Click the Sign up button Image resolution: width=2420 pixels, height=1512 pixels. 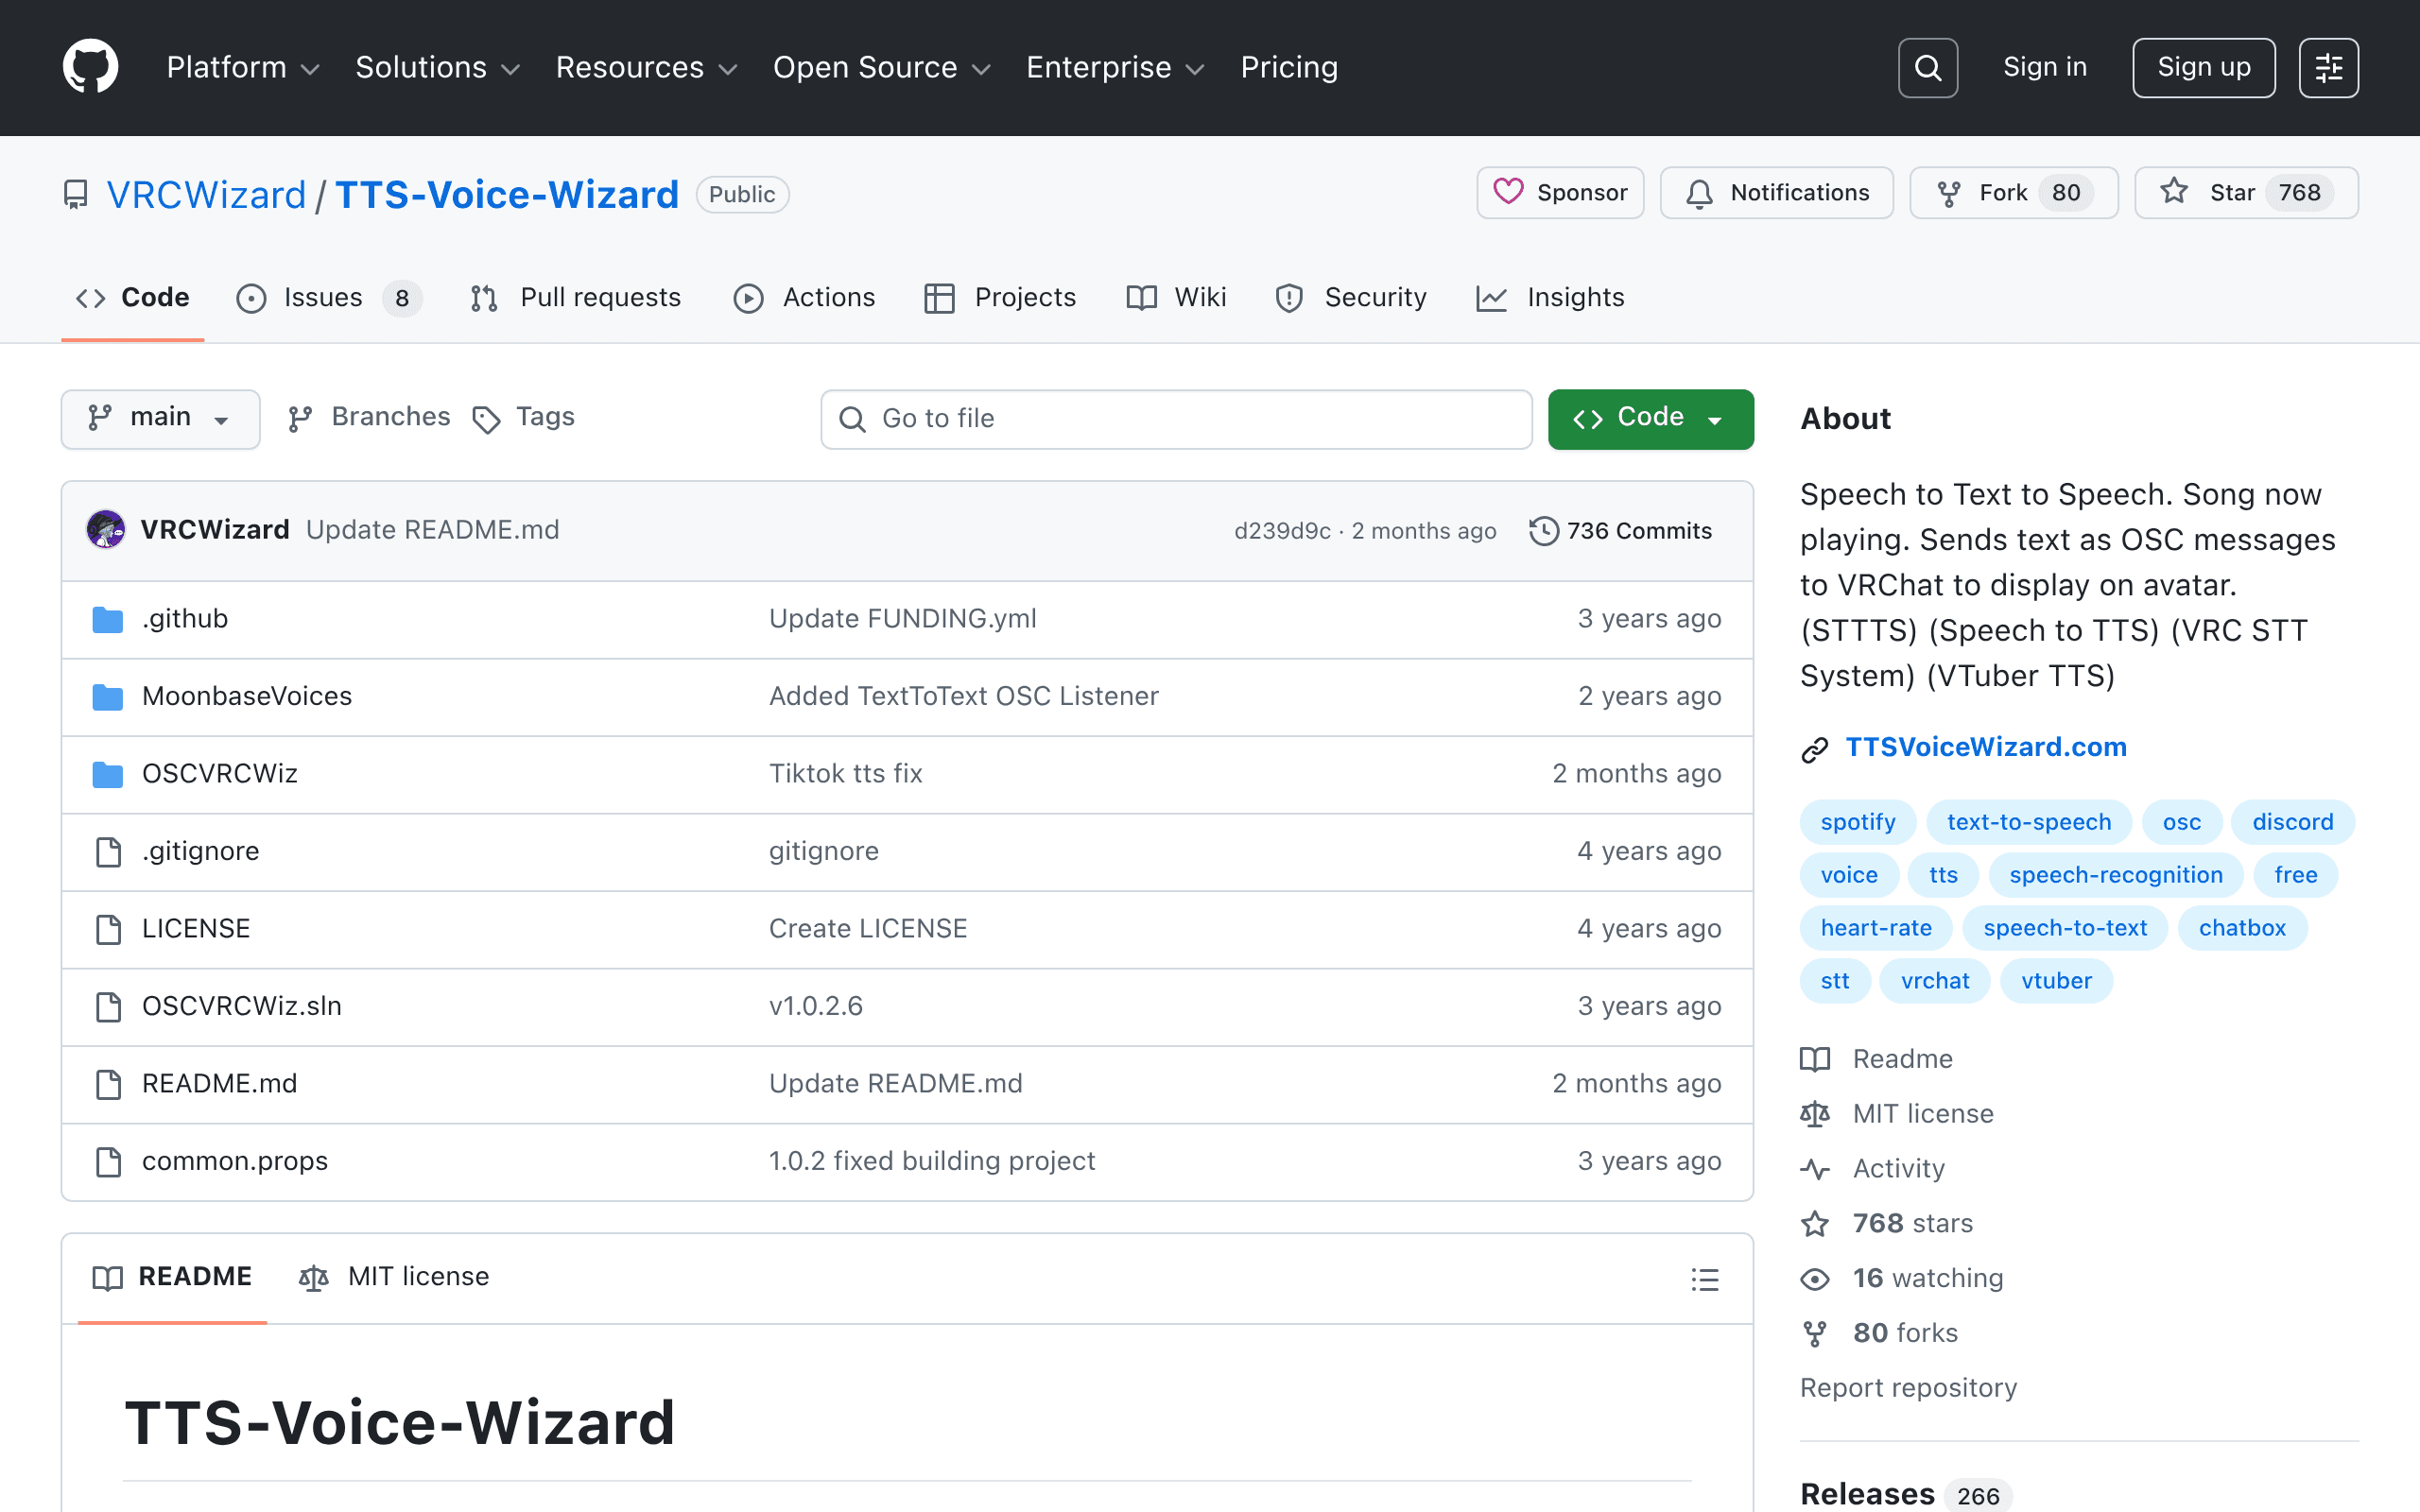2203,68
